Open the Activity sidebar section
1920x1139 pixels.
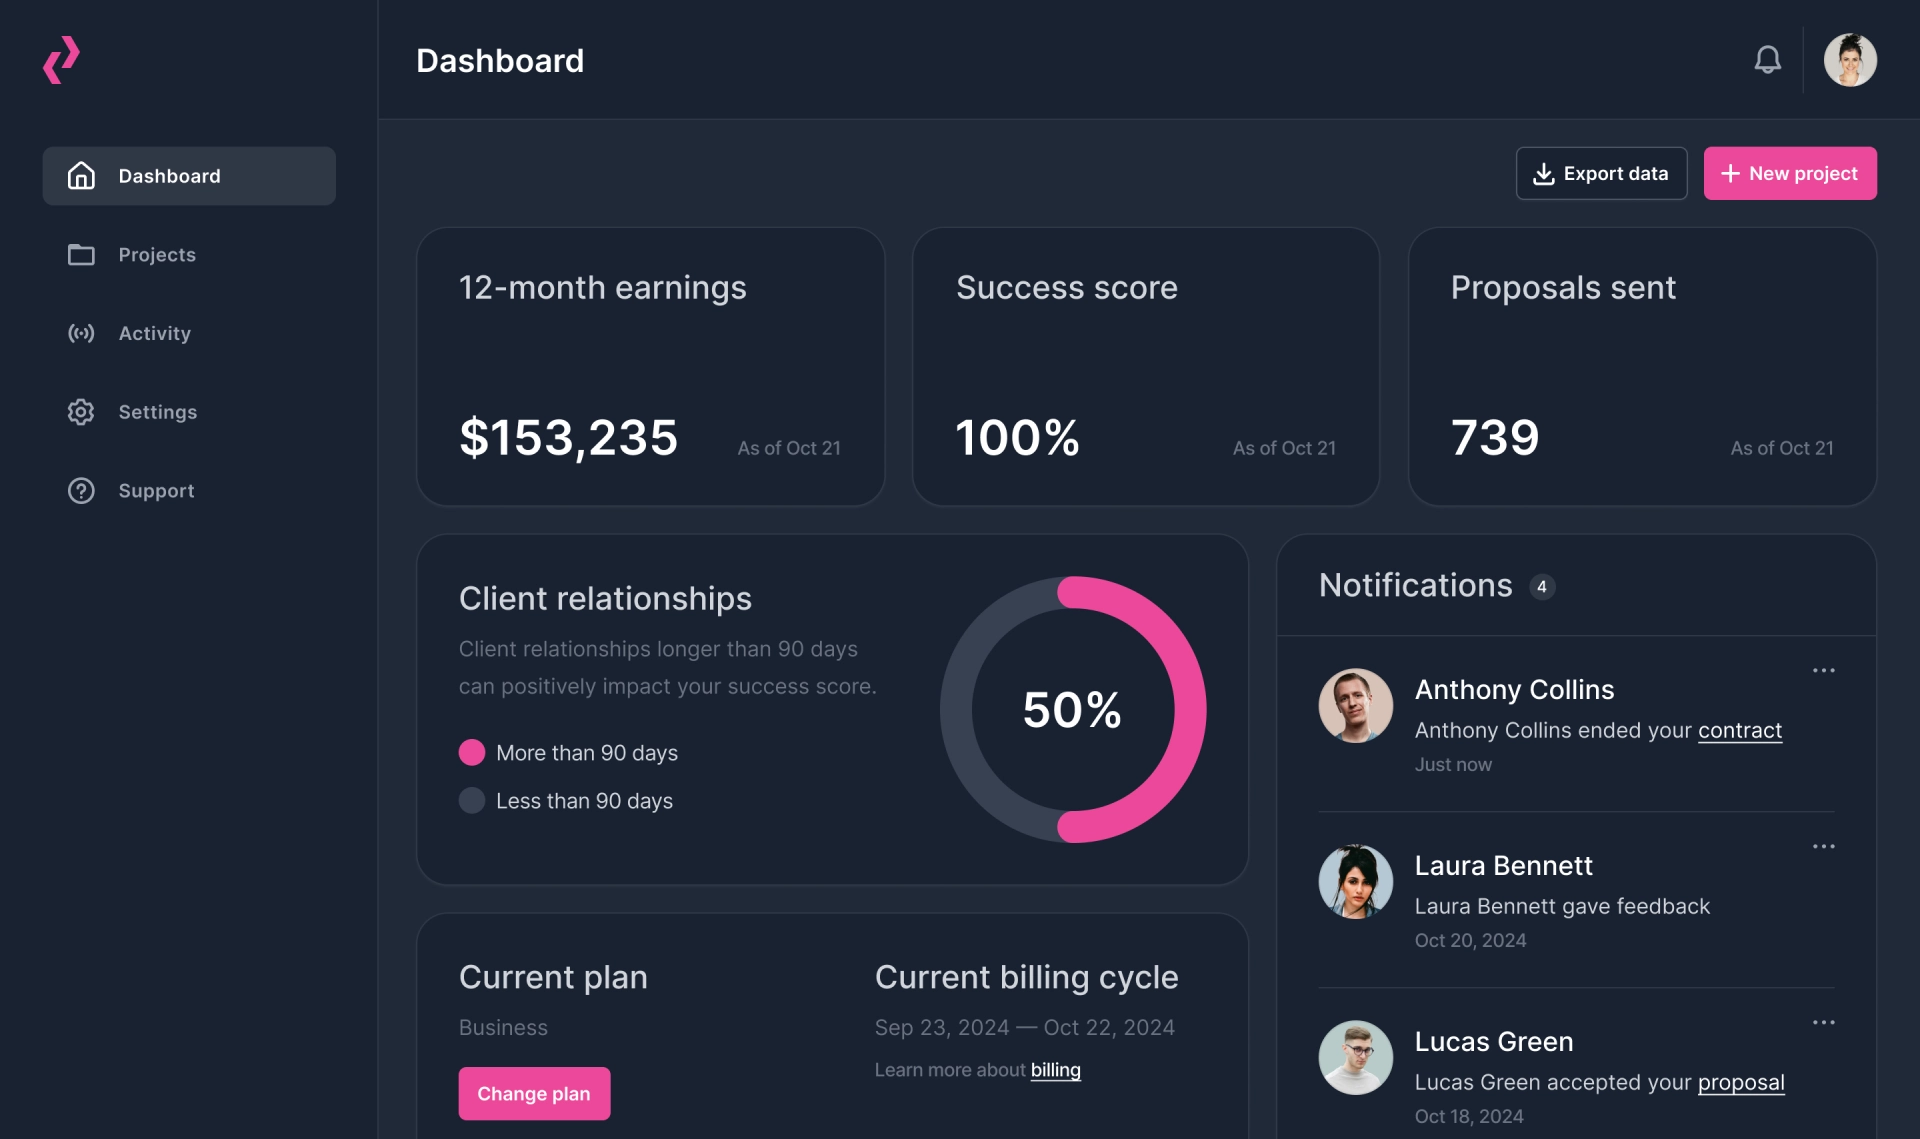tap(154, 333)
